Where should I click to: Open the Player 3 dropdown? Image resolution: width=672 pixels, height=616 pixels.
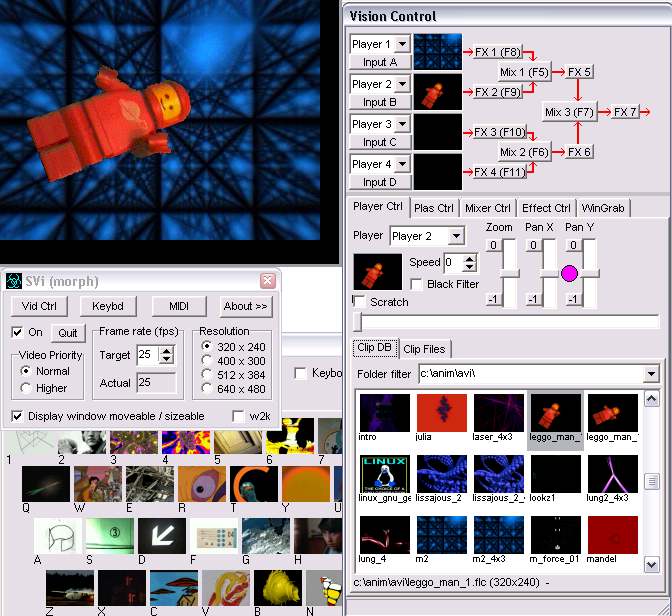pos(402,124)
